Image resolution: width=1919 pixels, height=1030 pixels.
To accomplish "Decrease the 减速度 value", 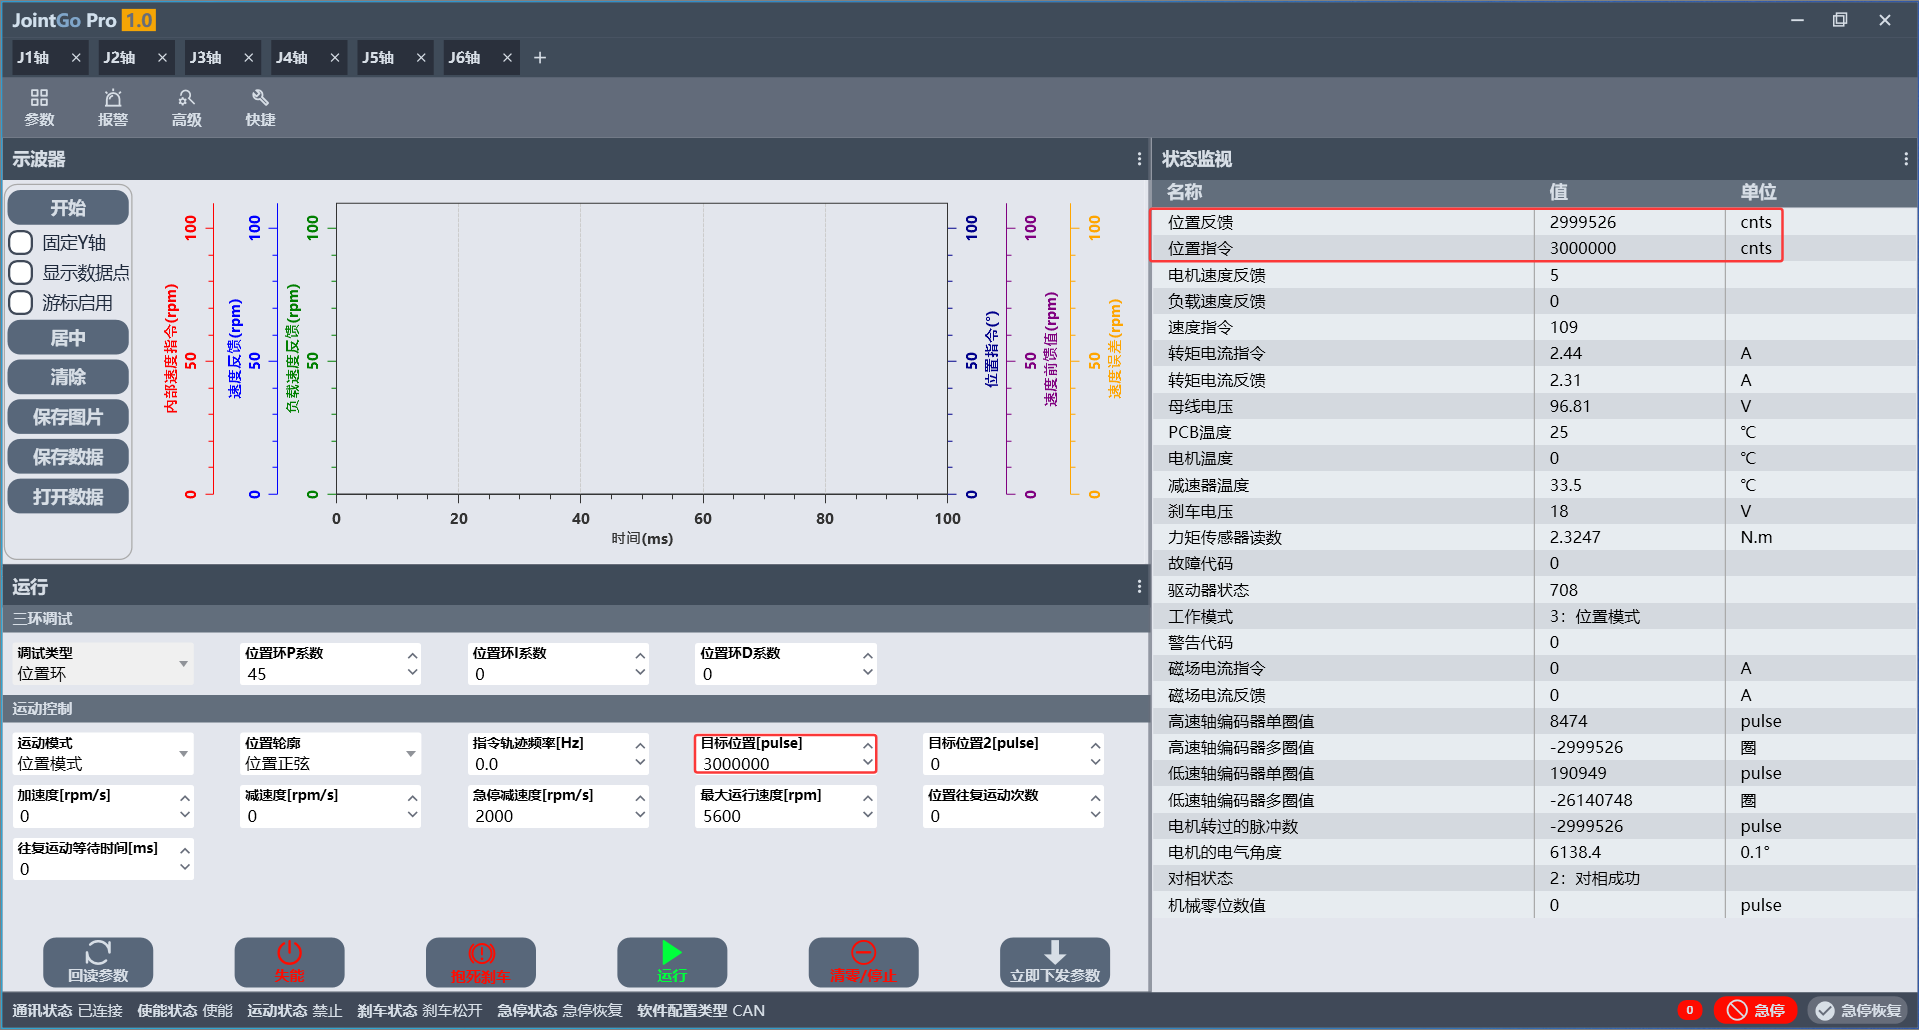I will pos(412,815).
